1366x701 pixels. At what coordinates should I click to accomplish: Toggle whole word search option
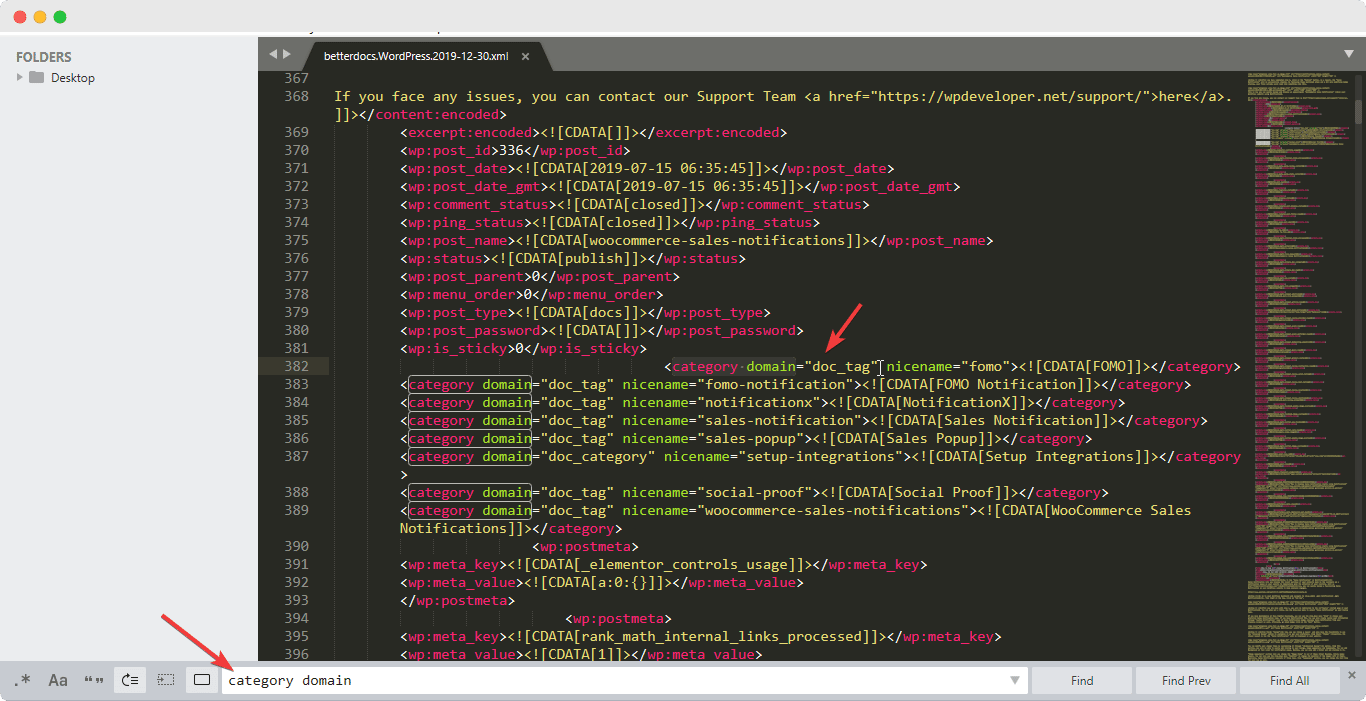click(92, 679)
